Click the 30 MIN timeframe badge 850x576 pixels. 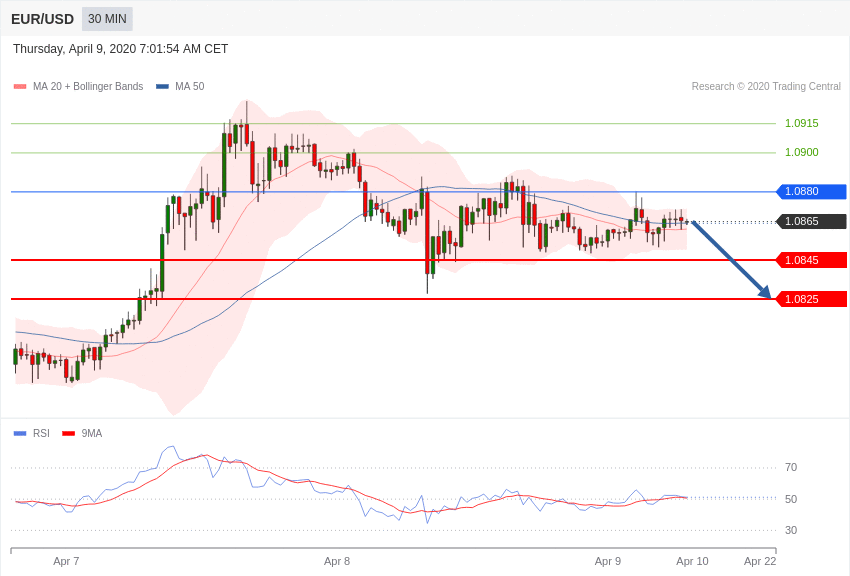pyautogui.click(x=107, y=19)
